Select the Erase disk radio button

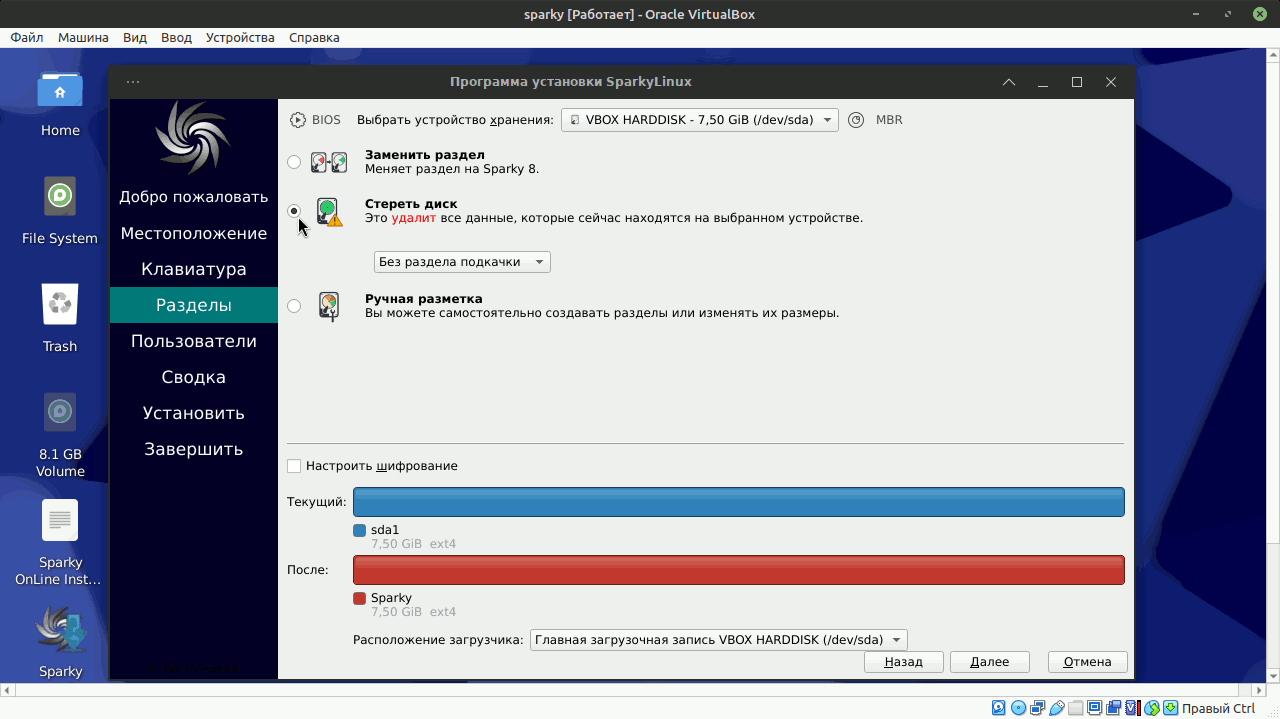tap(294, 211)
